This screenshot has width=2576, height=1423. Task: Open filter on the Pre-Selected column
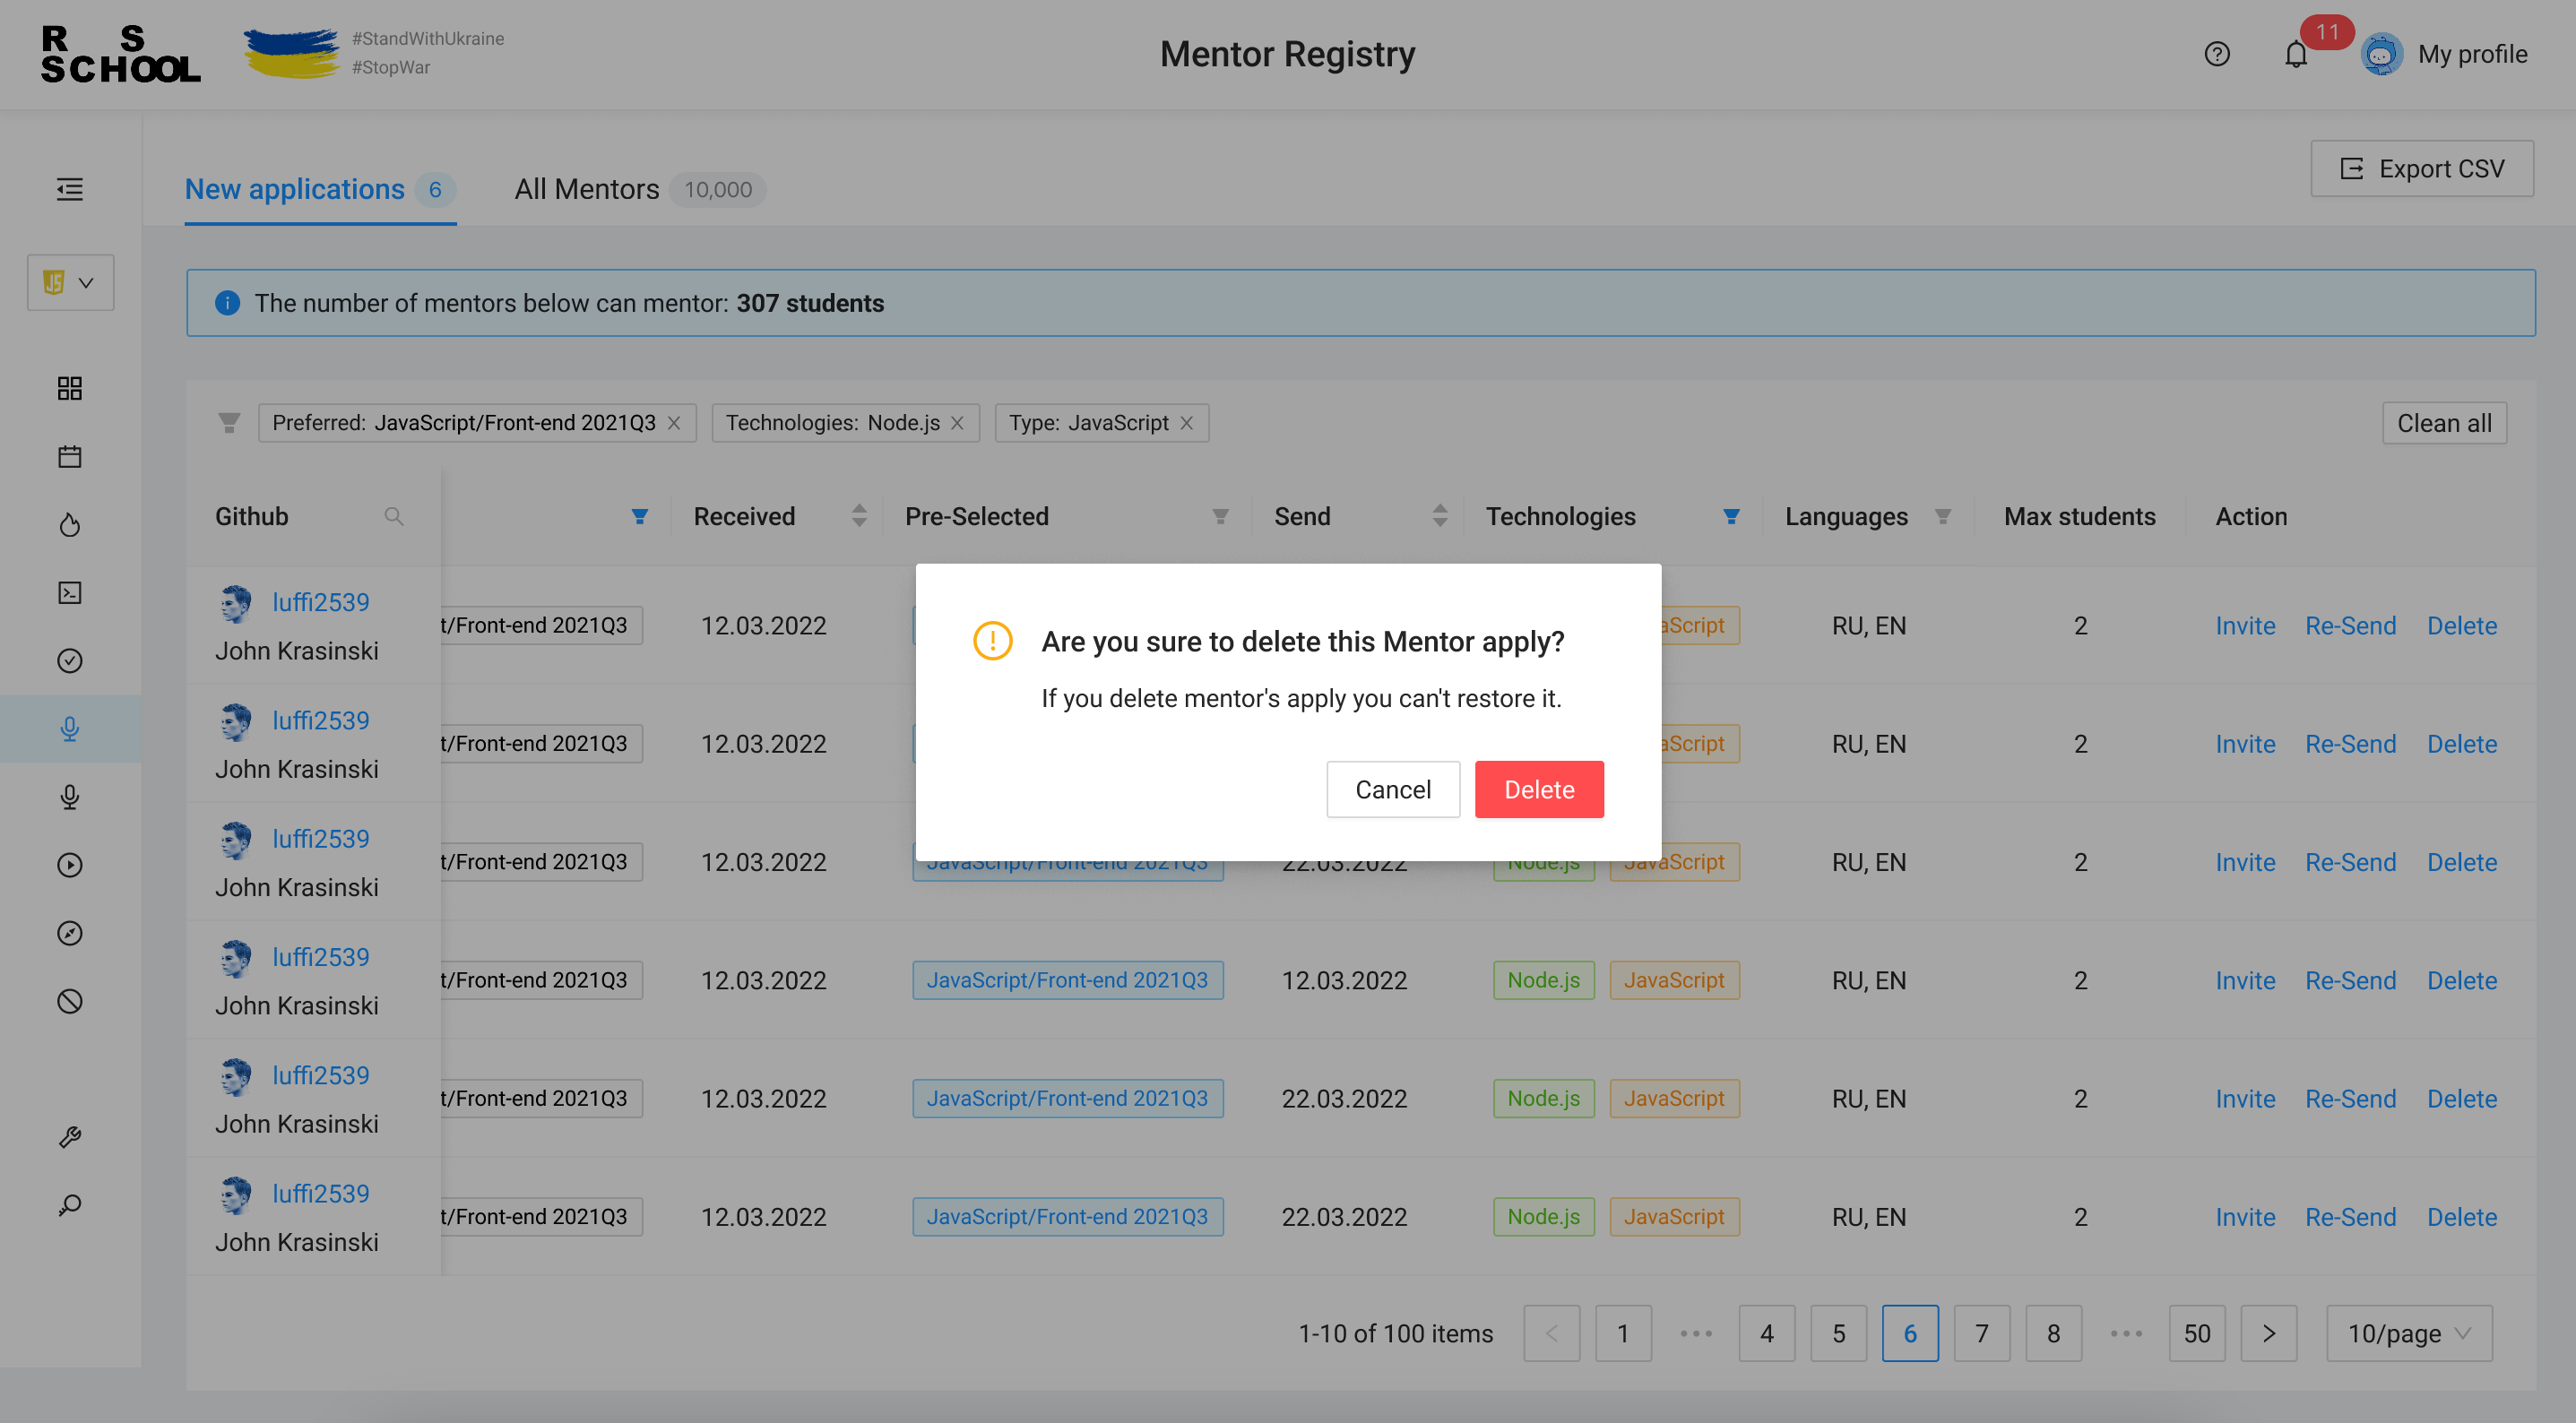click(x=1220, y=517)
